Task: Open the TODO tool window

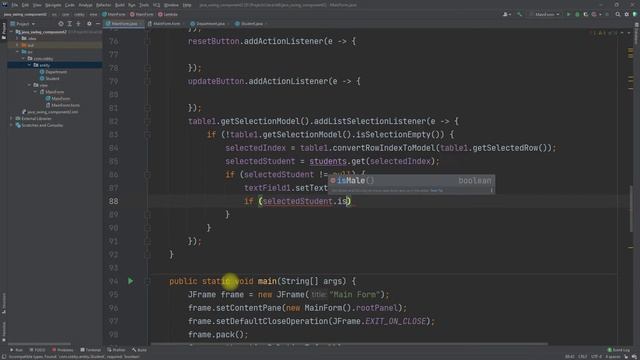Action: [x=37, y=350]
